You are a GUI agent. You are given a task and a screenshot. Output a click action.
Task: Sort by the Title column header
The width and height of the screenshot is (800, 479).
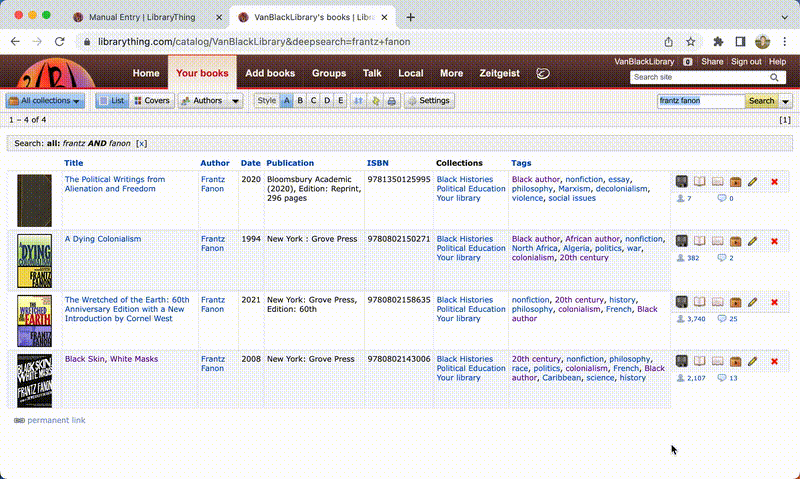point(73,163)
